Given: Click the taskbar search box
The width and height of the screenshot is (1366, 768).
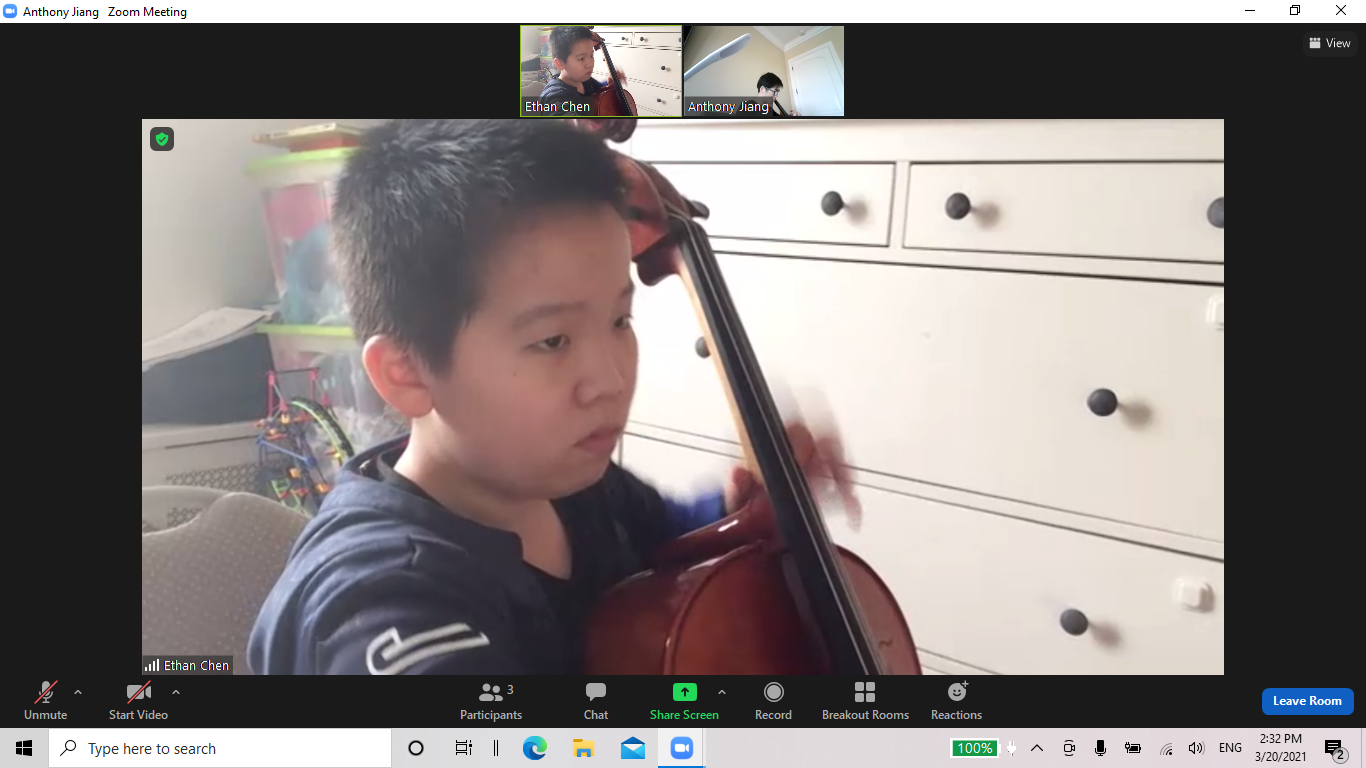Looking at the screenshot, I should click(x=220, y=748).
